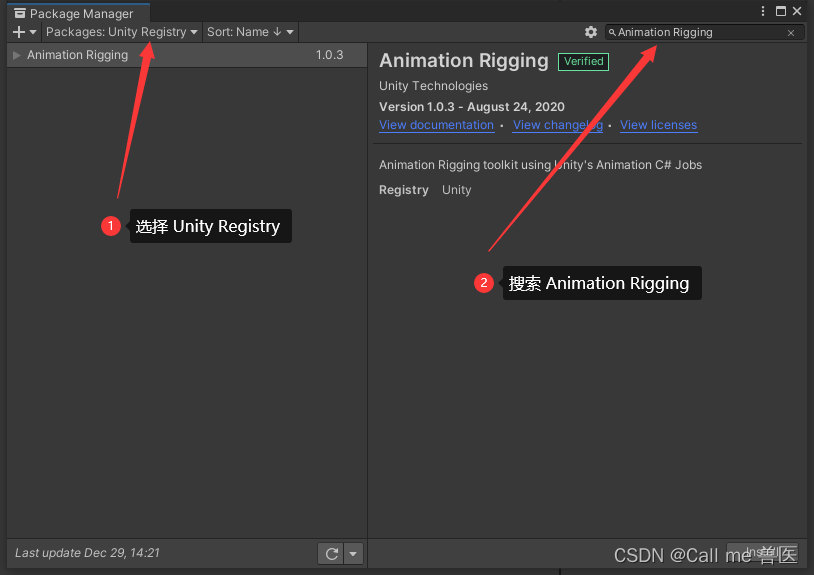Click the Registry Unity label

(425, 190)
